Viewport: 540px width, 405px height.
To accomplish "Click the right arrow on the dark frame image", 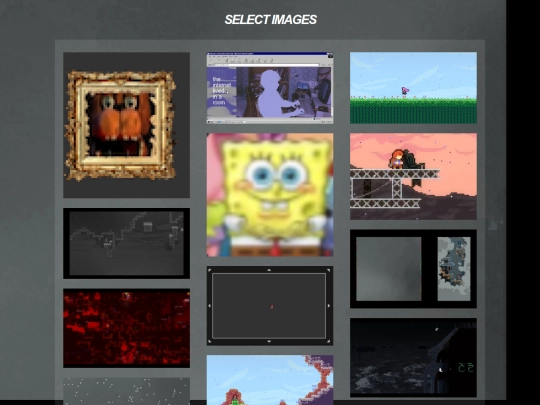I will (x=329, y=305).
